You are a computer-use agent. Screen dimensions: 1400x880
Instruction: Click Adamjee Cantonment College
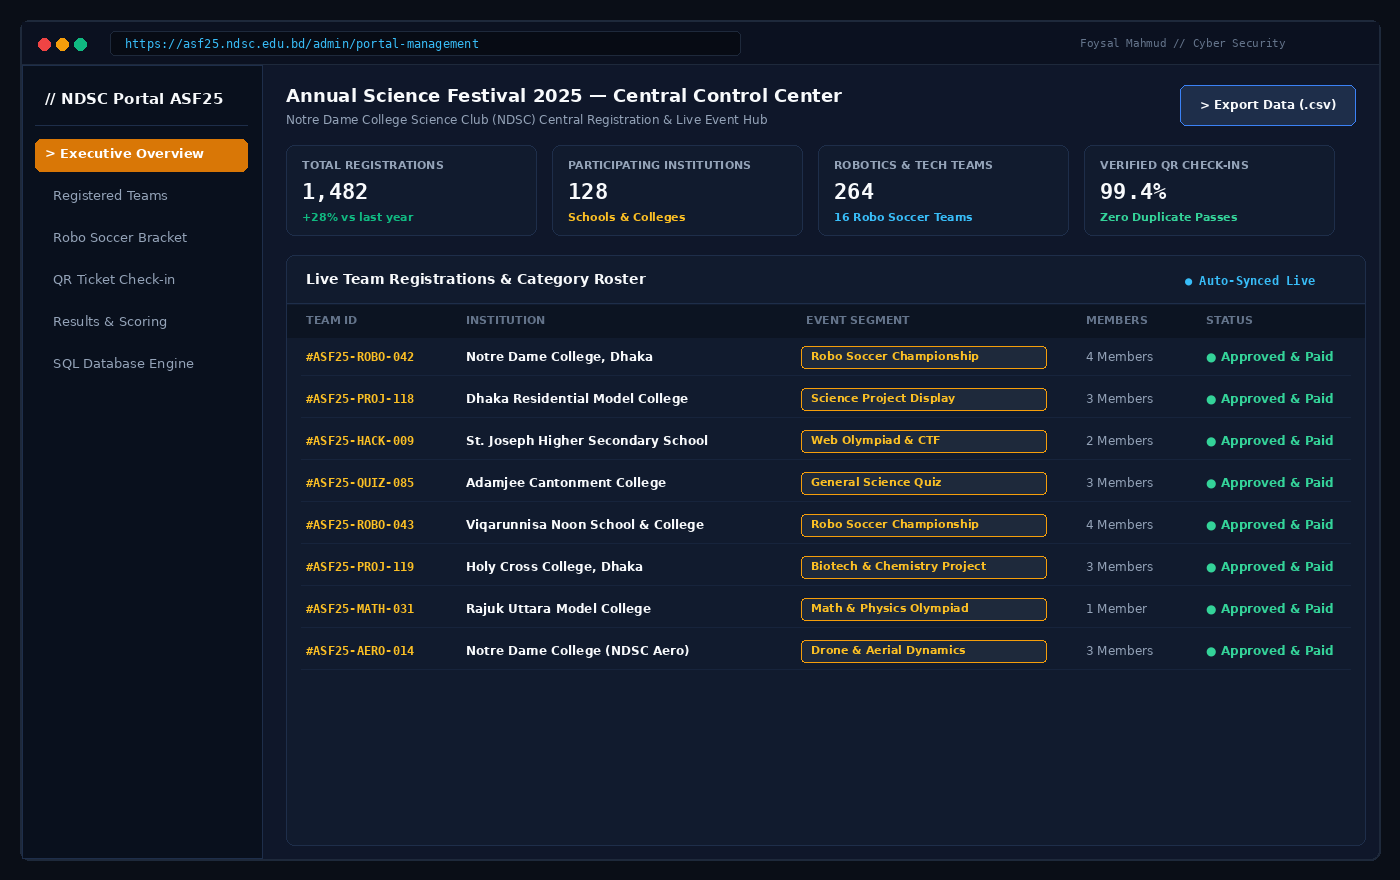[566, 483]
